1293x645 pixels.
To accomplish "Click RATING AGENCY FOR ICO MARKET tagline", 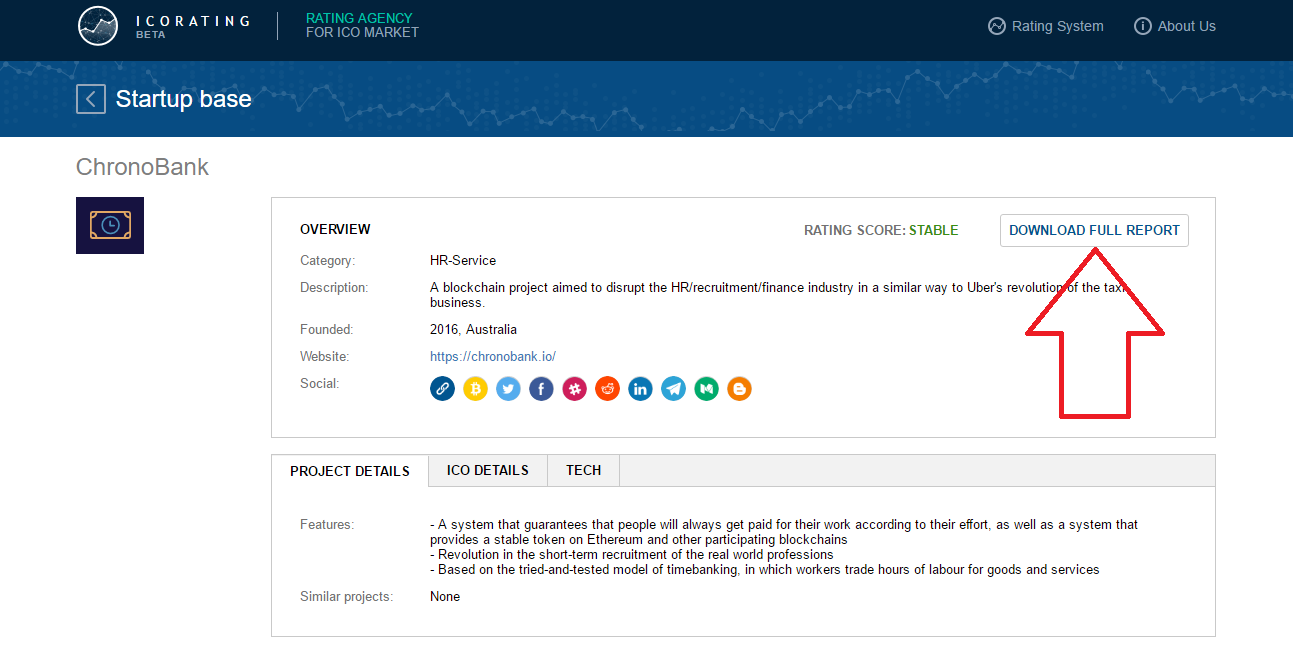I will 362,26.
